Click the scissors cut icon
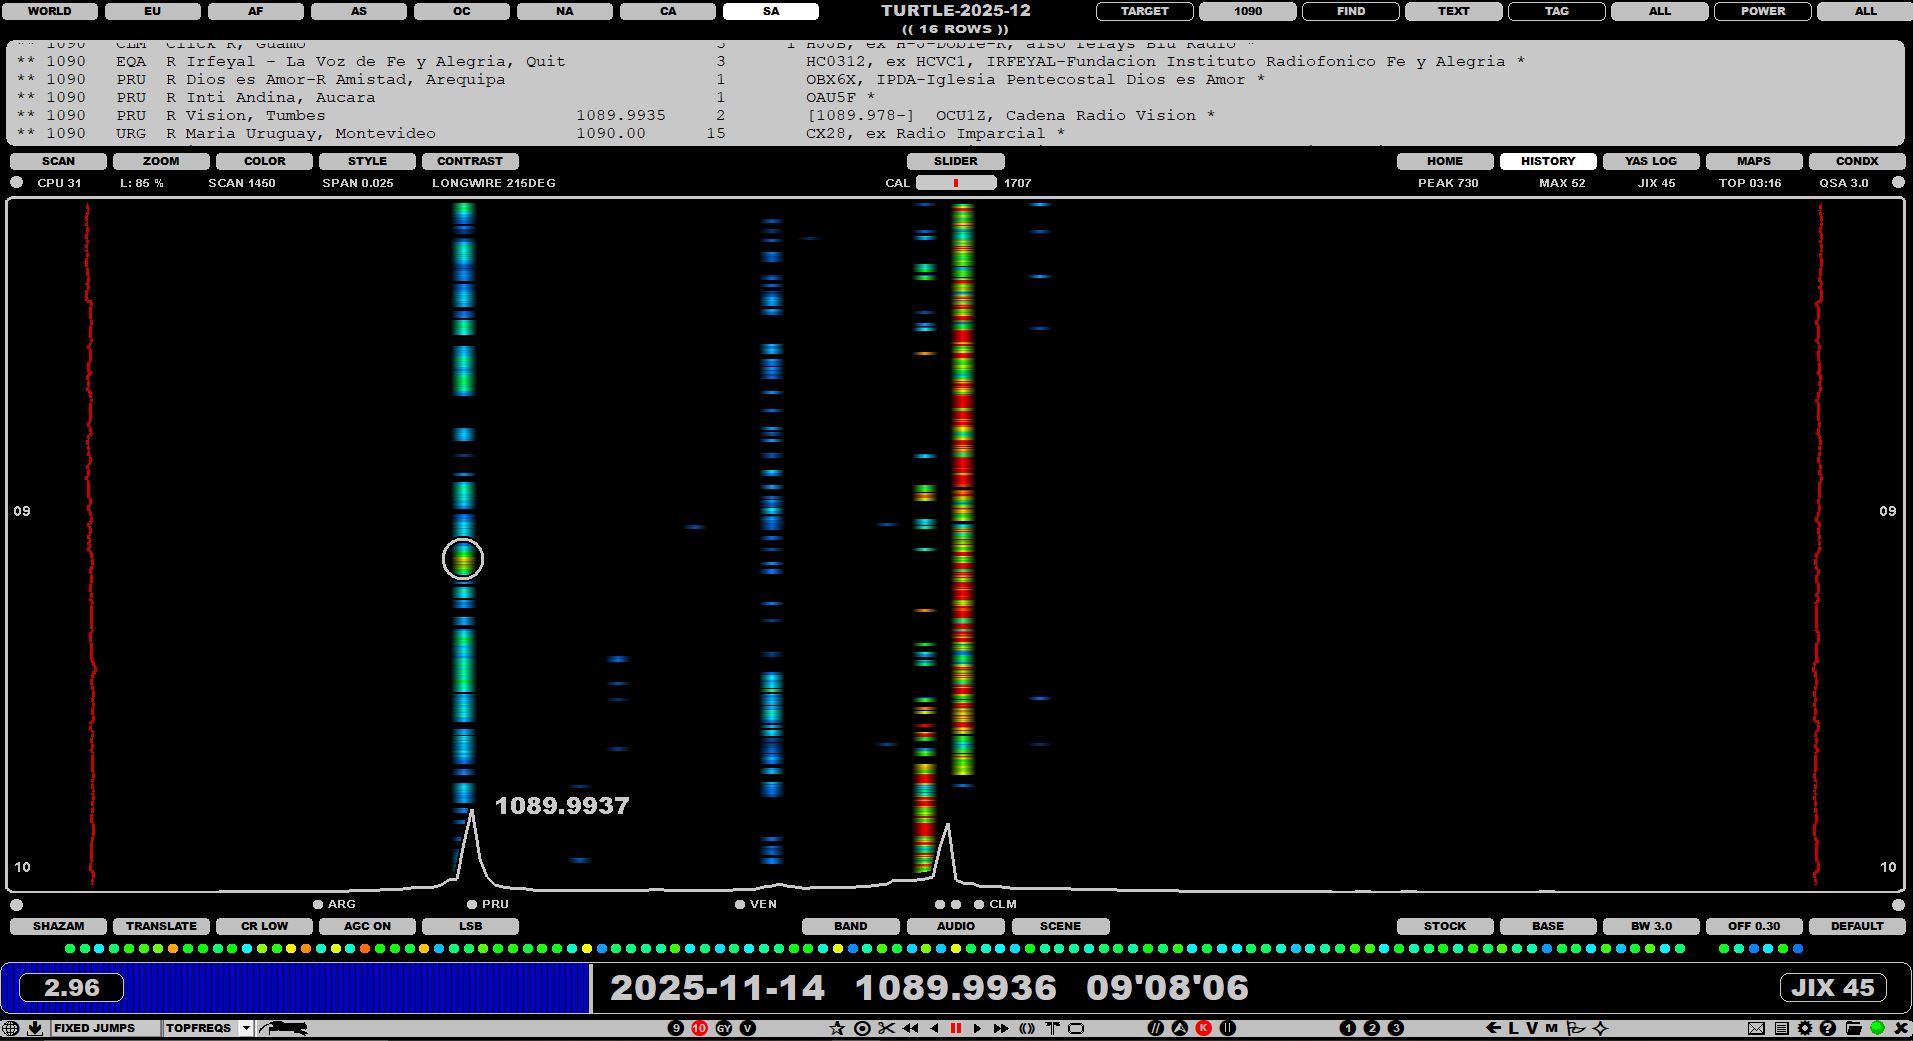1913x1041 pixels. [x=886, y=1028]
